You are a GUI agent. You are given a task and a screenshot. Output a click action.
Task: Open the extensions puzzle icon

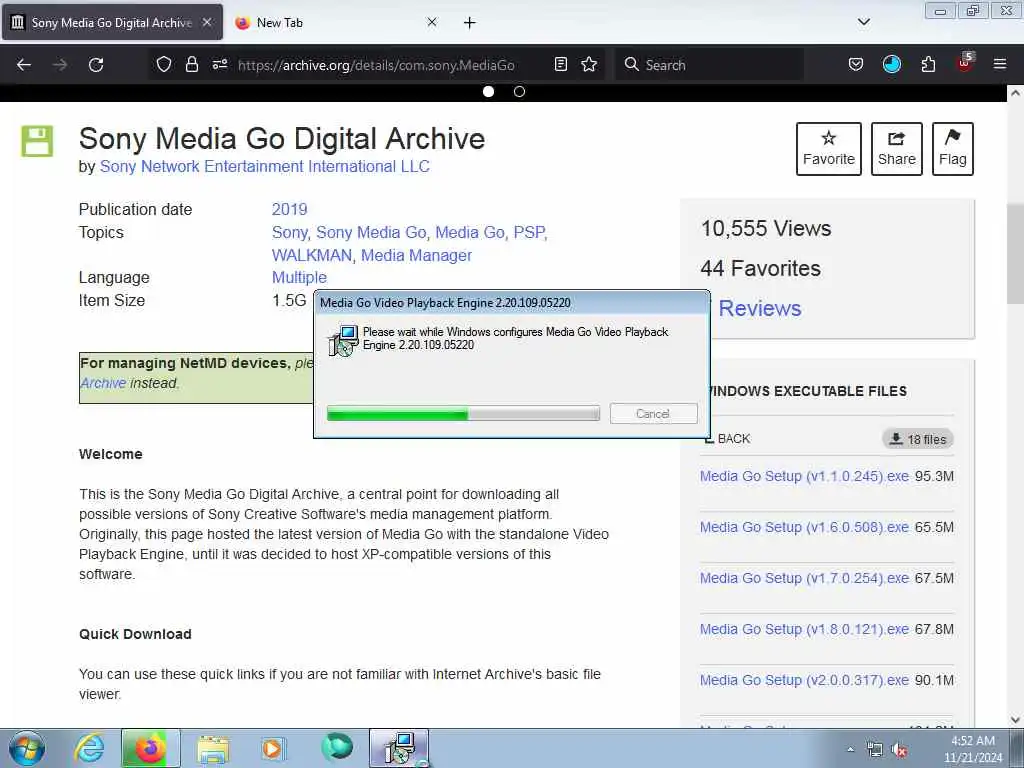[928, 64]
